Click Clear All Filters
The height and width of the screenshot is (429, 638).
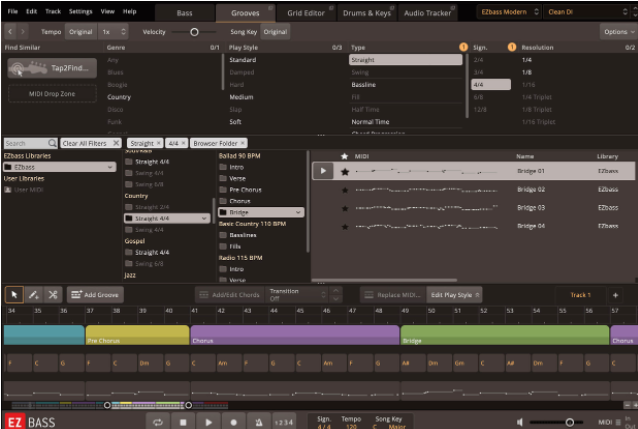pyautogui.click(x=91, y=143)
